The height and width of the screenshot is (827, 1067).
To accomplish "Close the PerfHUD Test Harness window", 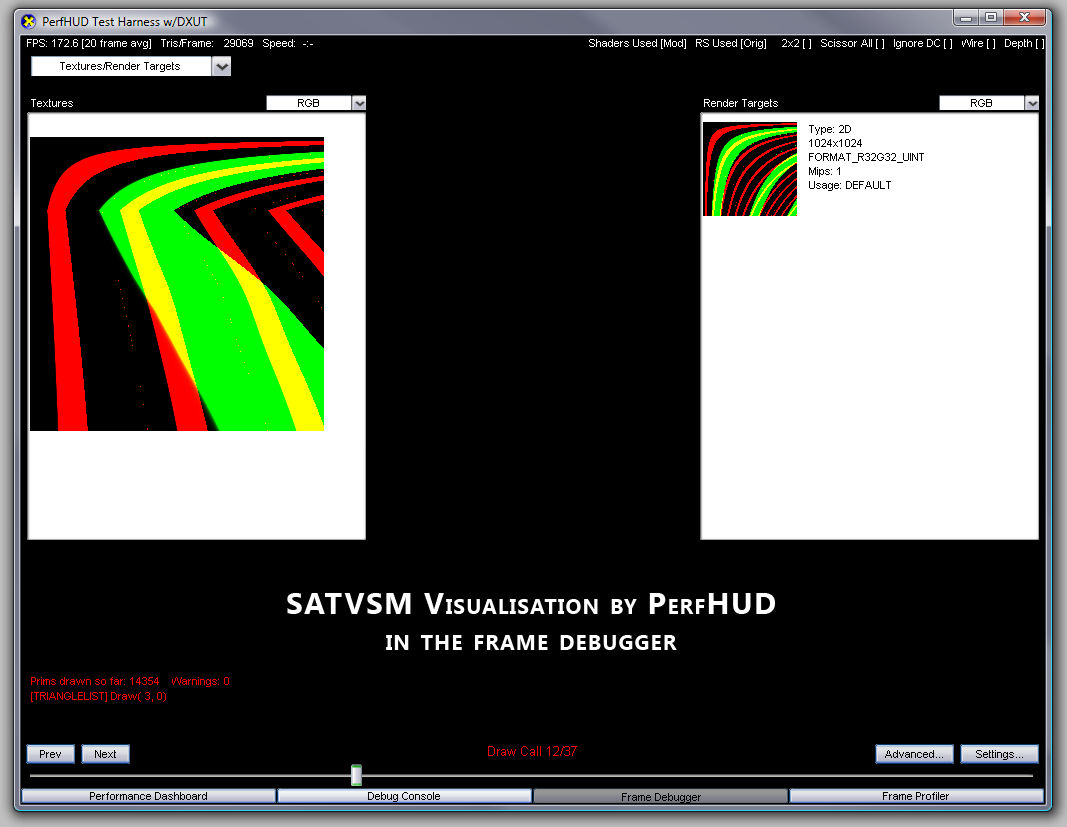I will [x=1025, y=18].
